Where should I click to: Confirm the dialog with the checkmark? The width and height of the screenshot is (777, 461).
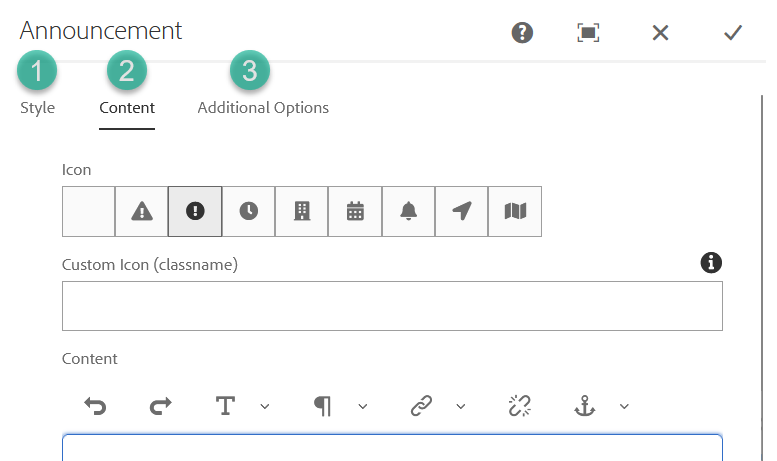733,32
